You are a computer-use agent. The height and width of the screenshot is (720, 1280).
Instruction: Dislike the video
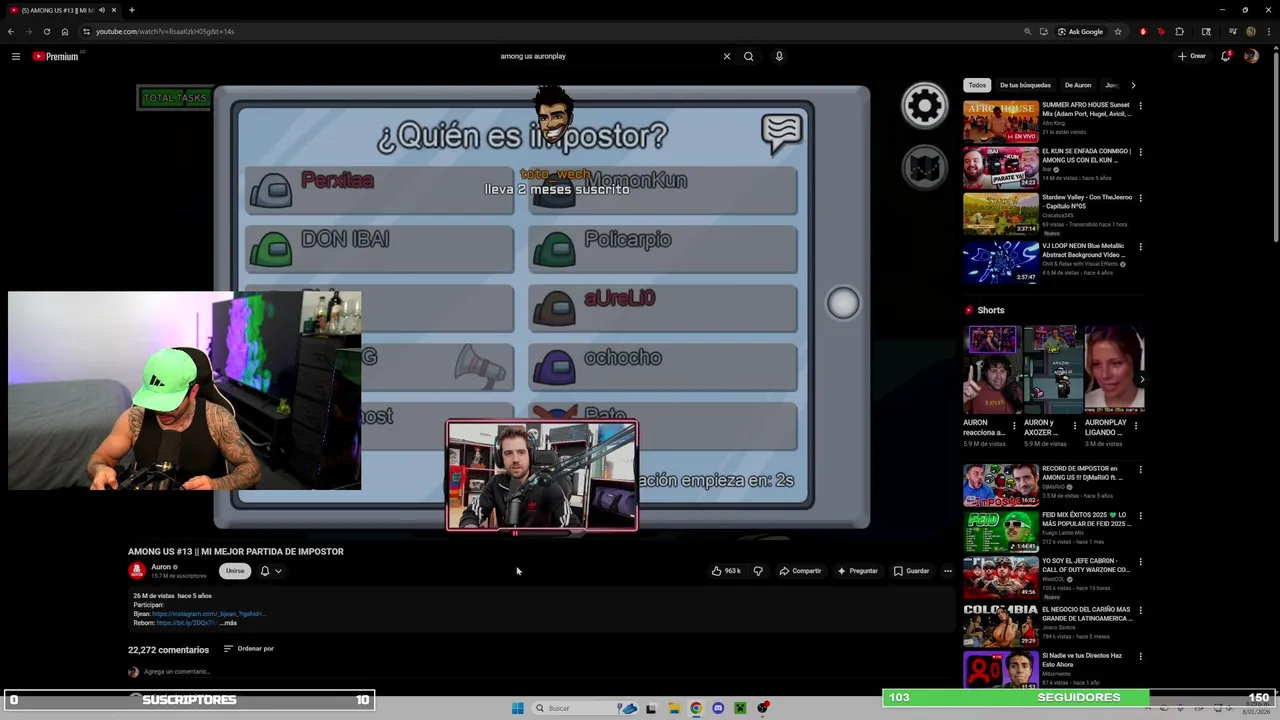758,571
